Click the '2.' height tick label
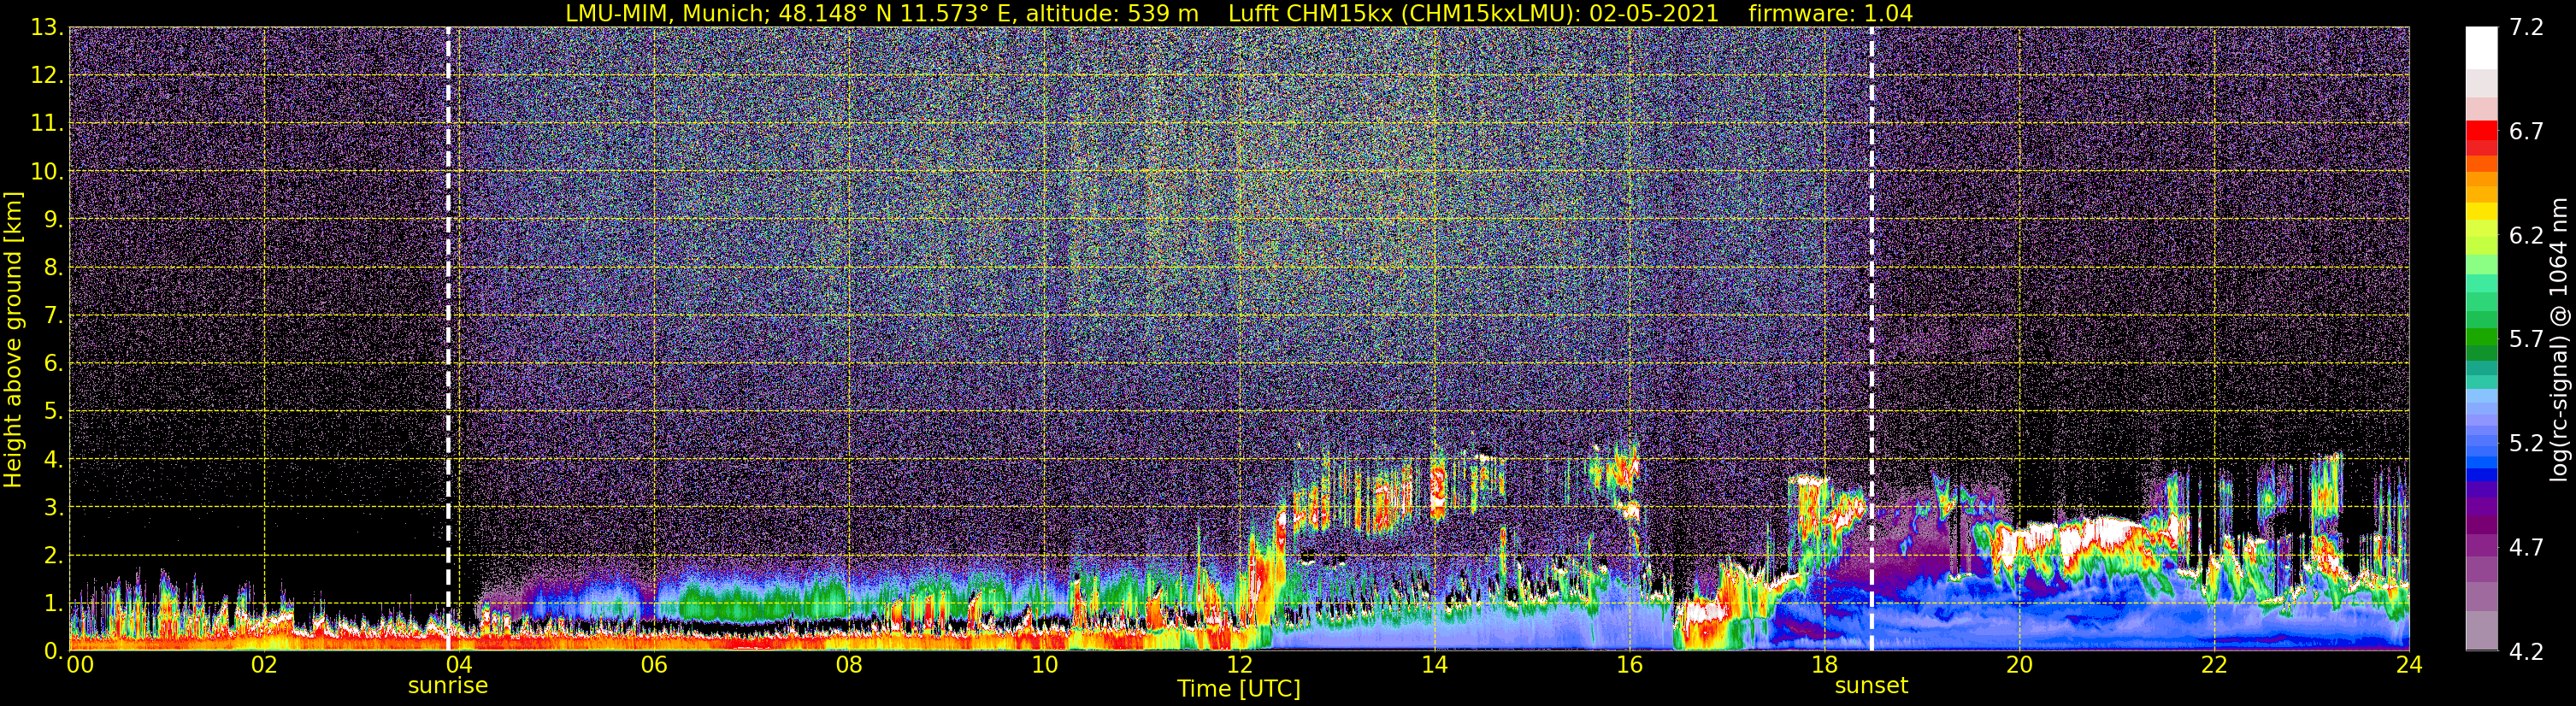This screenshot has width=2576, height=706. (x=53, y=555)
